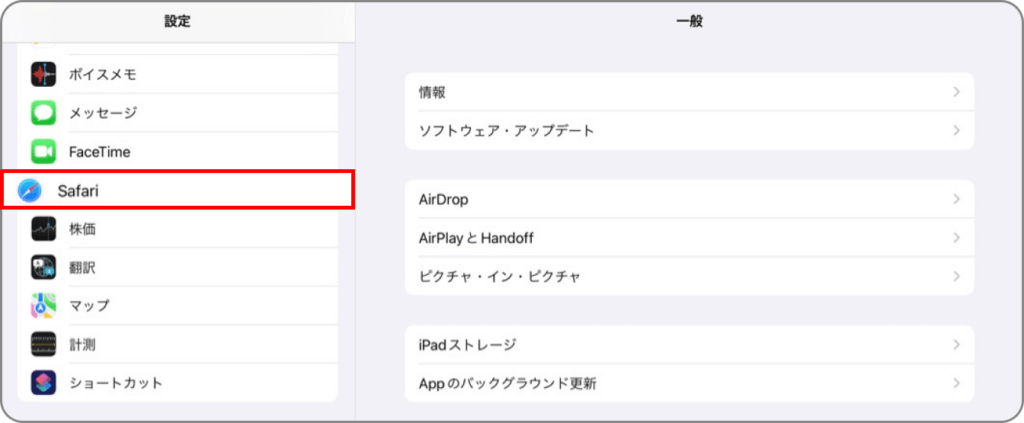Tap the Safari compass icon
Viewport: 1024px width, 423px height.
click(29, 191)
